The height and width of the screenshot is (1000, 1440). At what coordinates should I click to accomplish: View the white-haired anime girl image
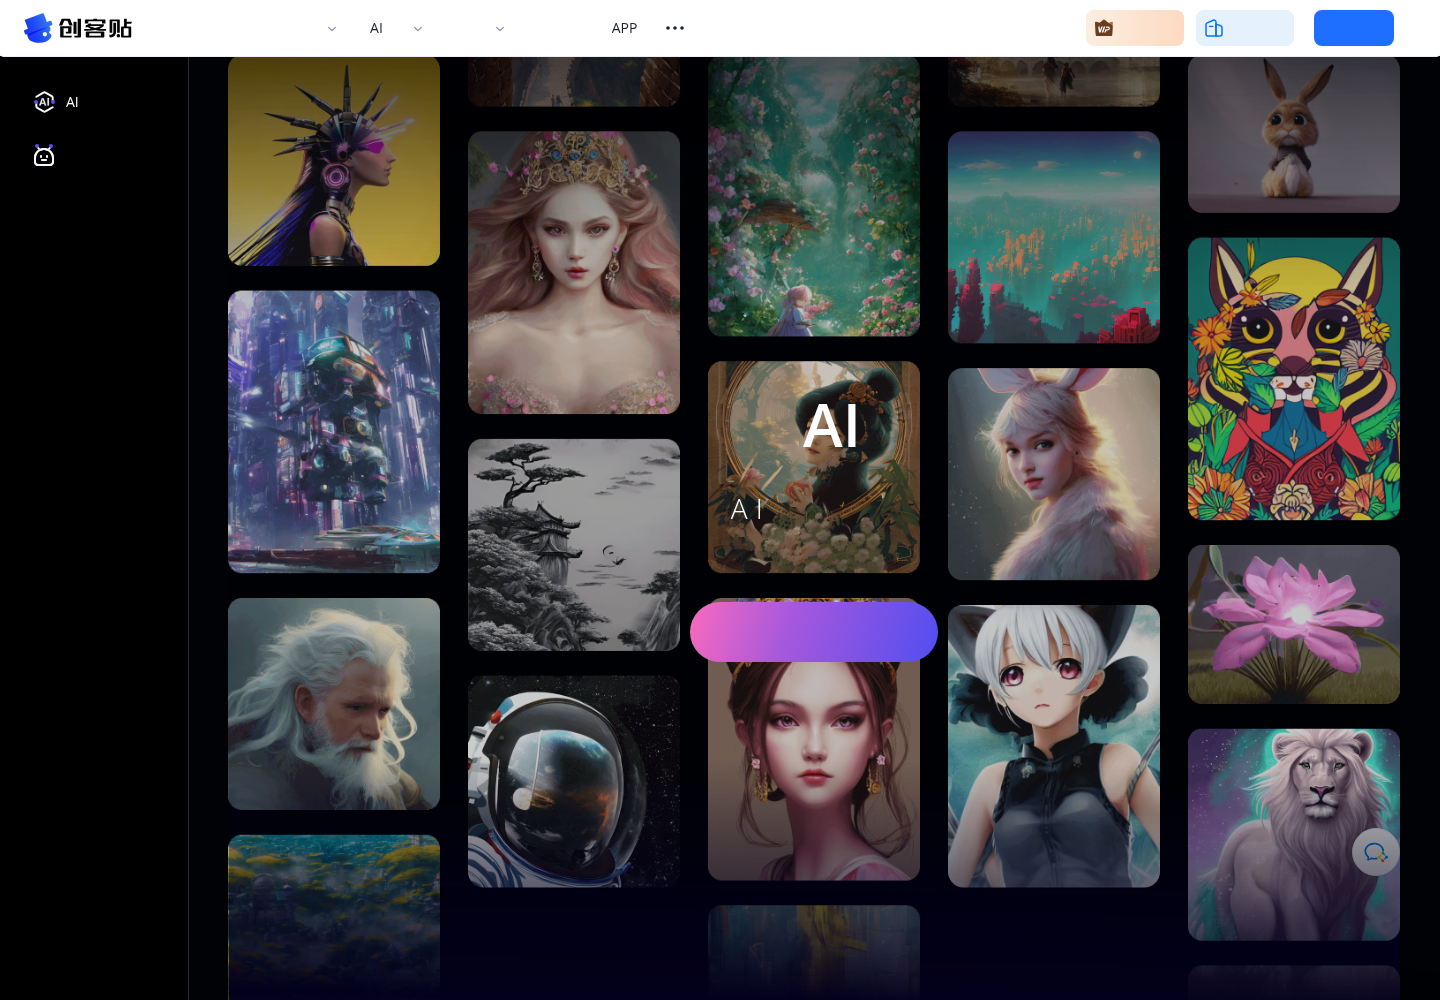coord(1054,746)
